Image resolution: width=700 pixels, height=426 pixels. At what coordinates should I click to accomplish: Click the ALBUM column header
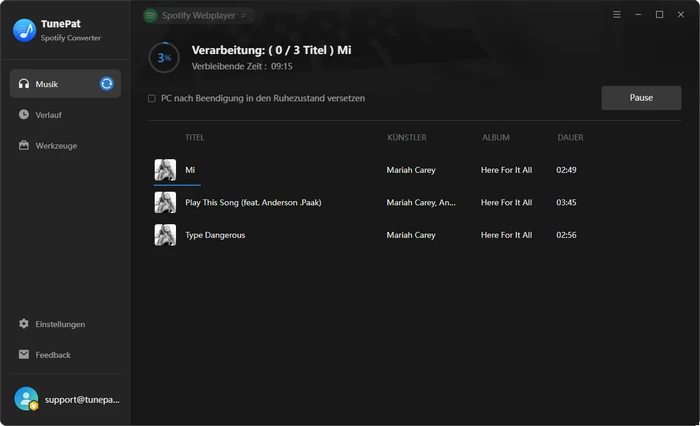pos(496,137)
